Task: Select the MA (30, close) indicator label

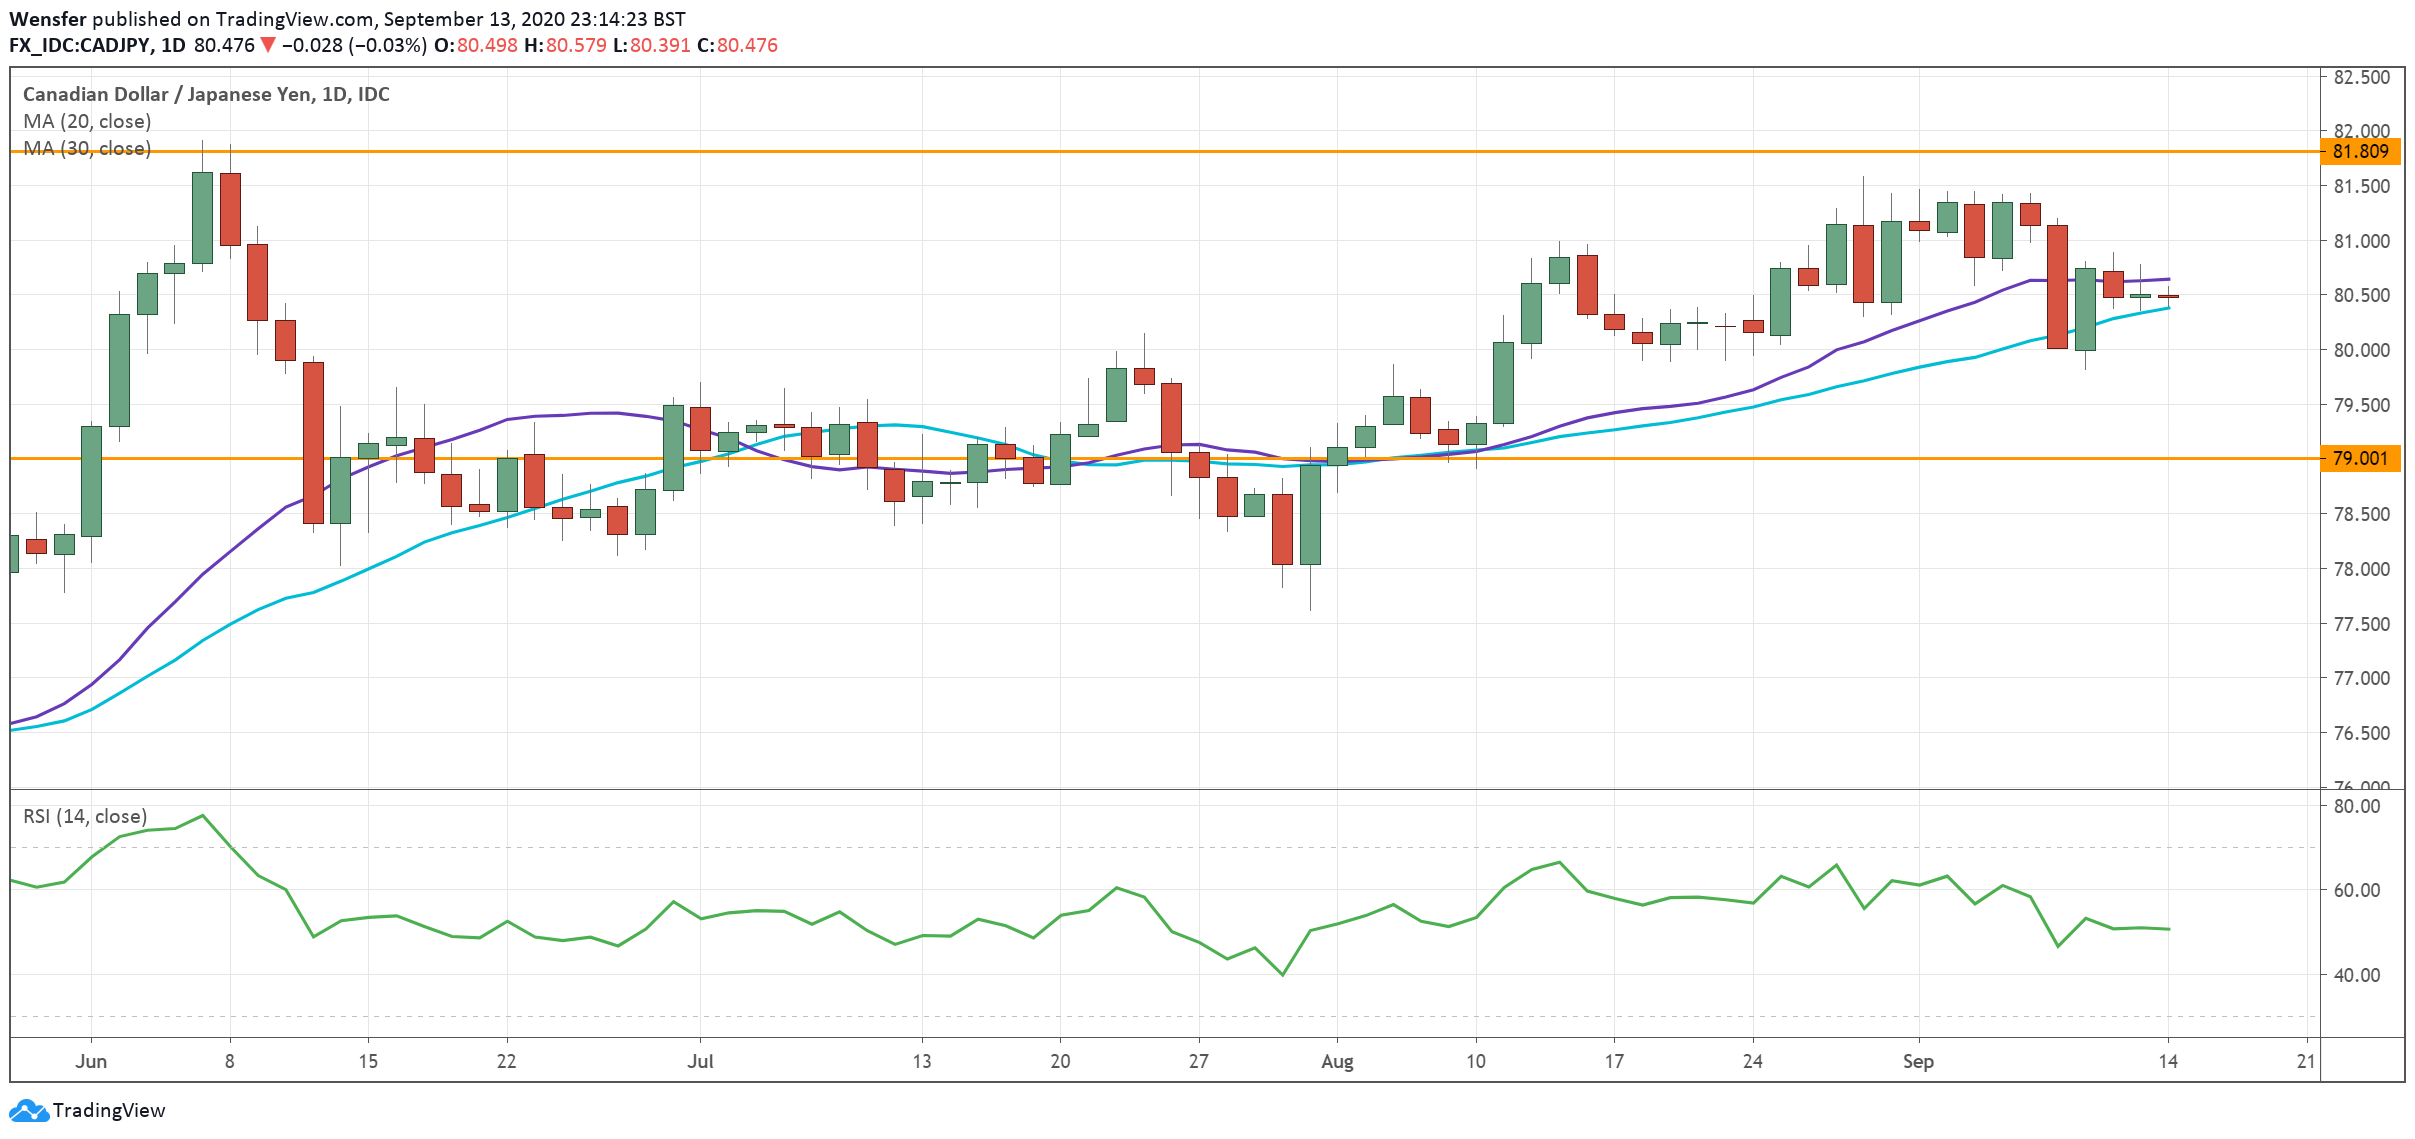Action: click(x=87, y=148)
